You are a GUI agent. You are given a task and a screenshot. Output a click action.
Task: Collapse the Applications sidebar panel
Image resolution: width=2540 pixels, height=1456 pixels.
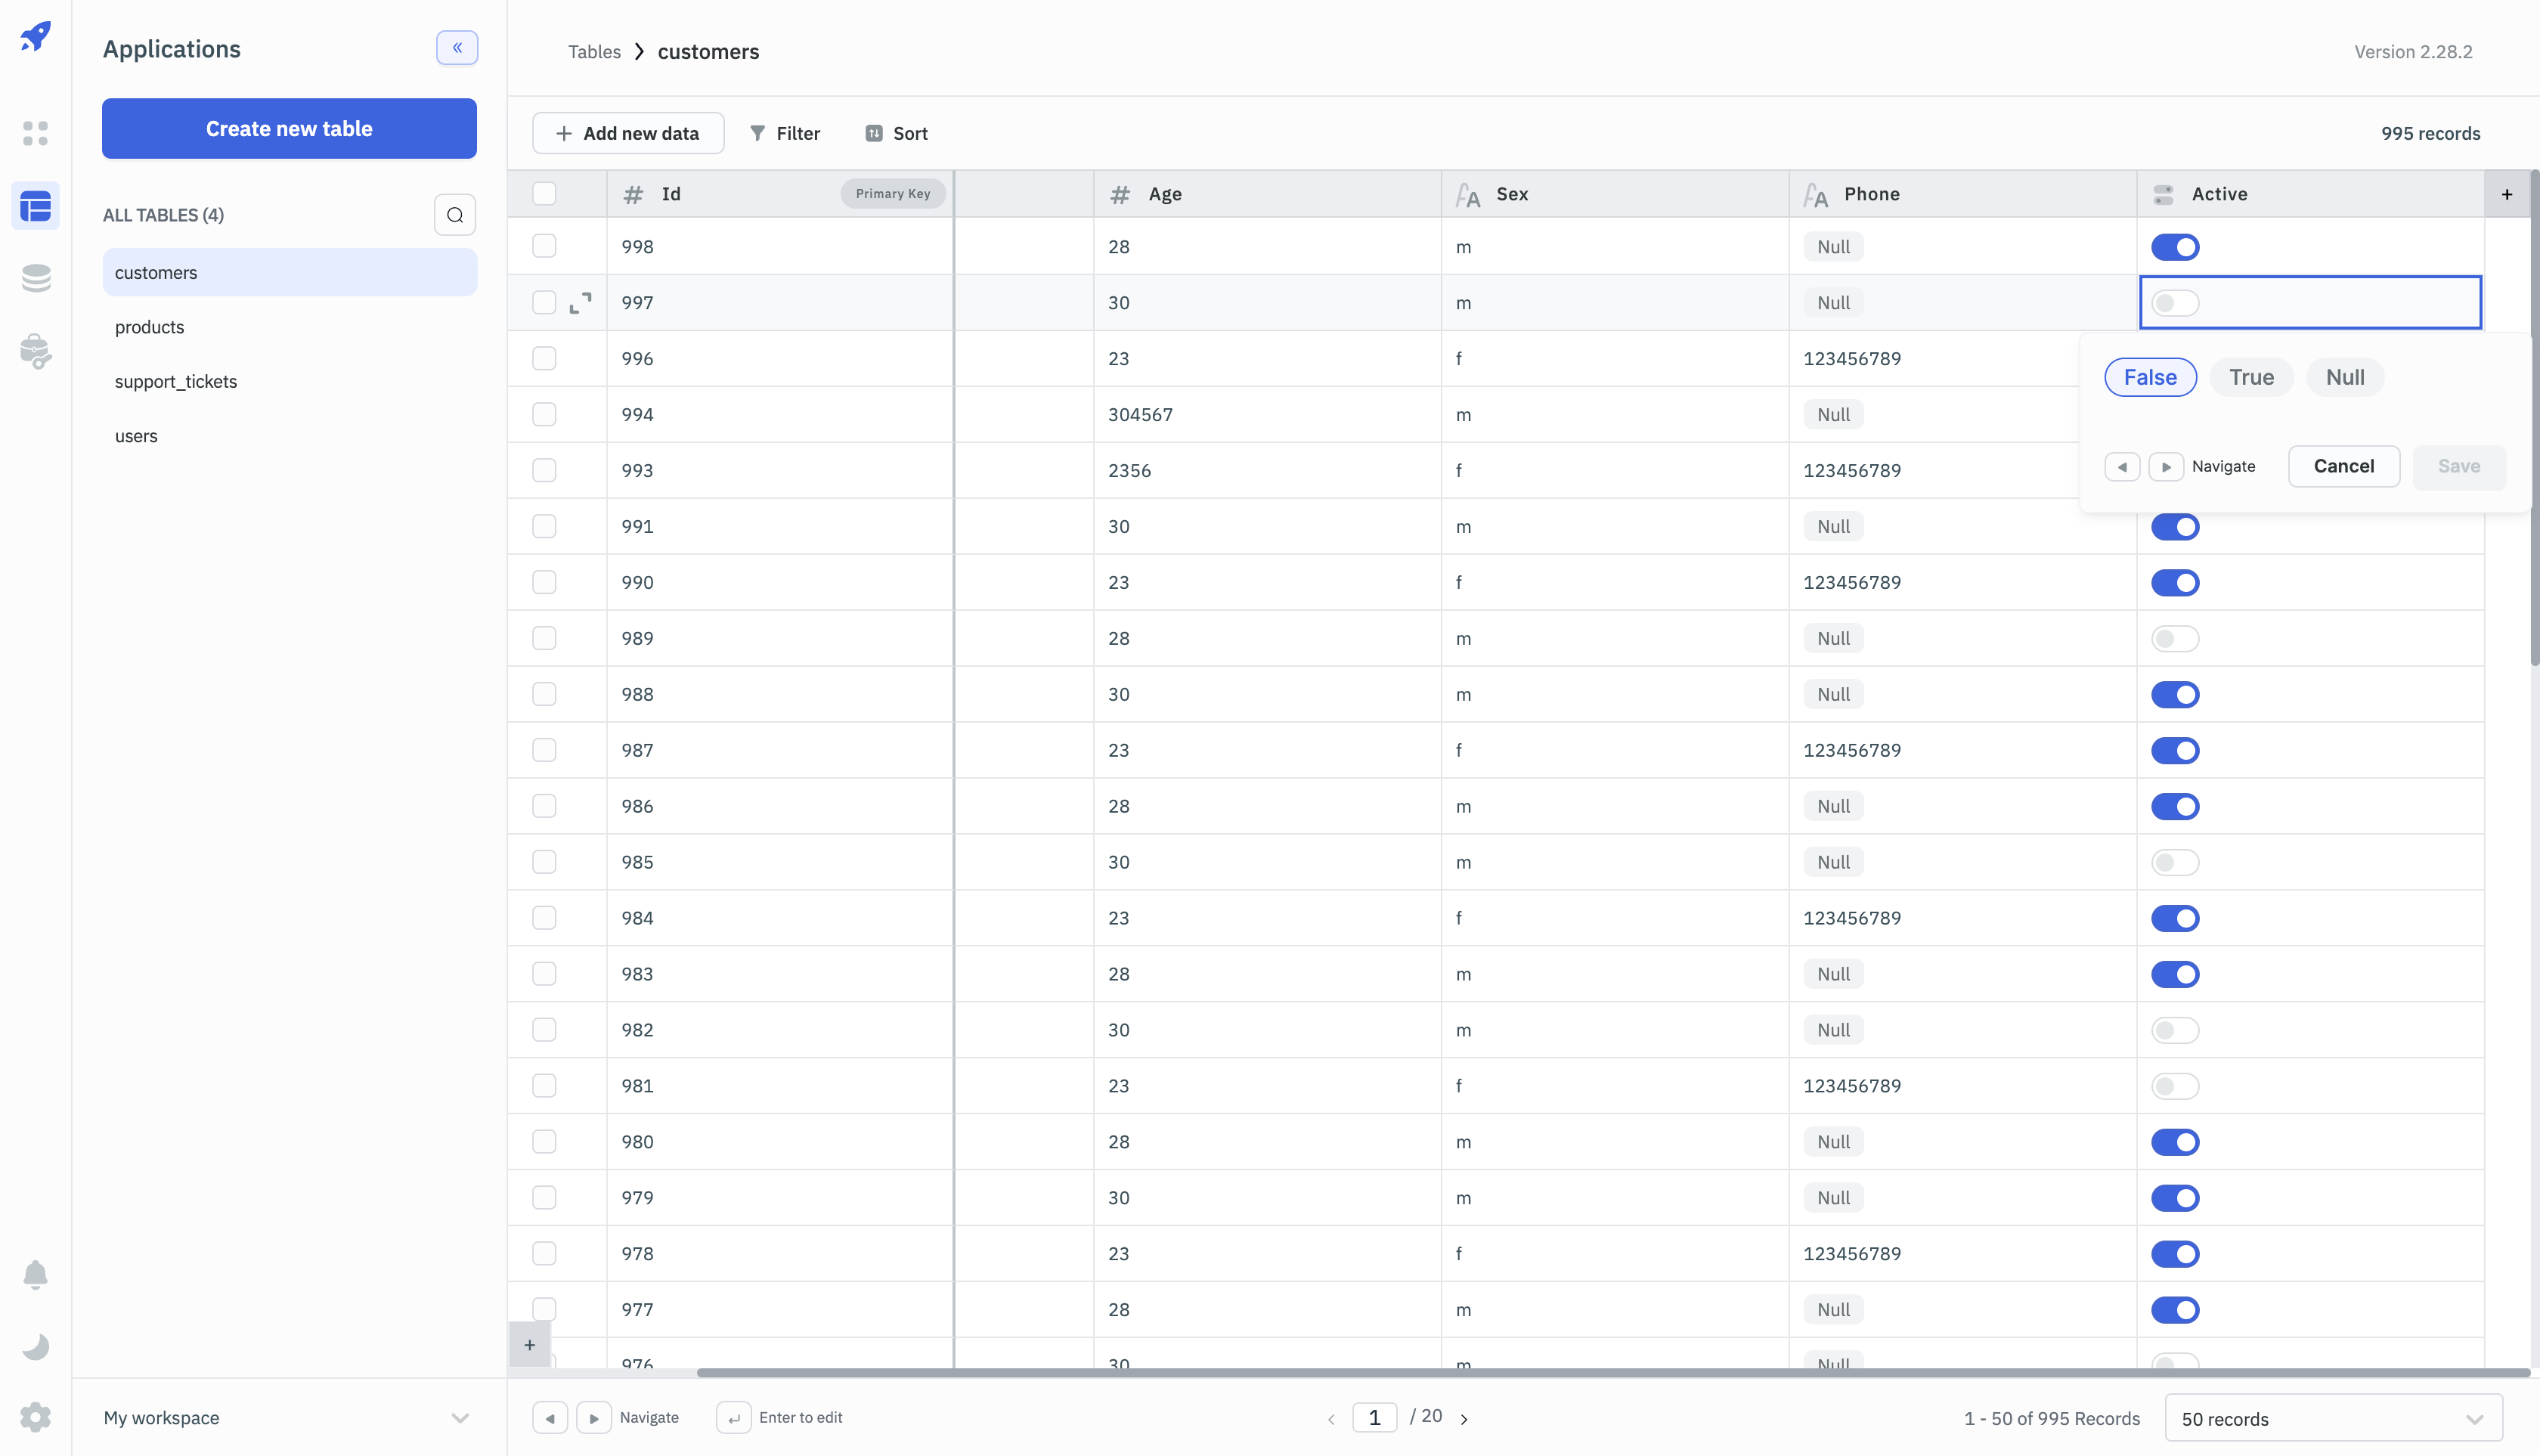(x=457, y=48)
